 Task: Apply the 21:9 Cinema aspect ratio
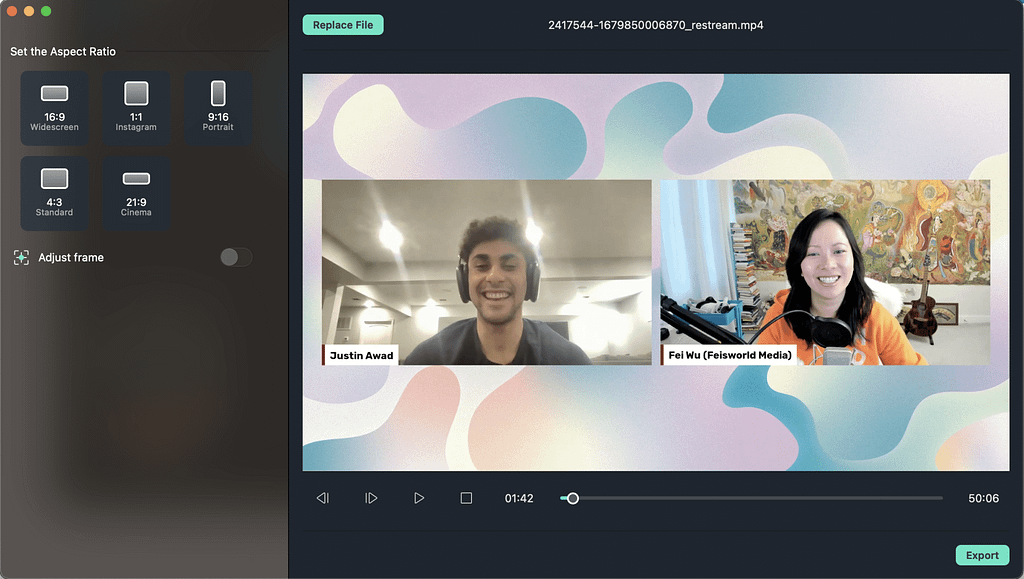[x=136, y=193]
